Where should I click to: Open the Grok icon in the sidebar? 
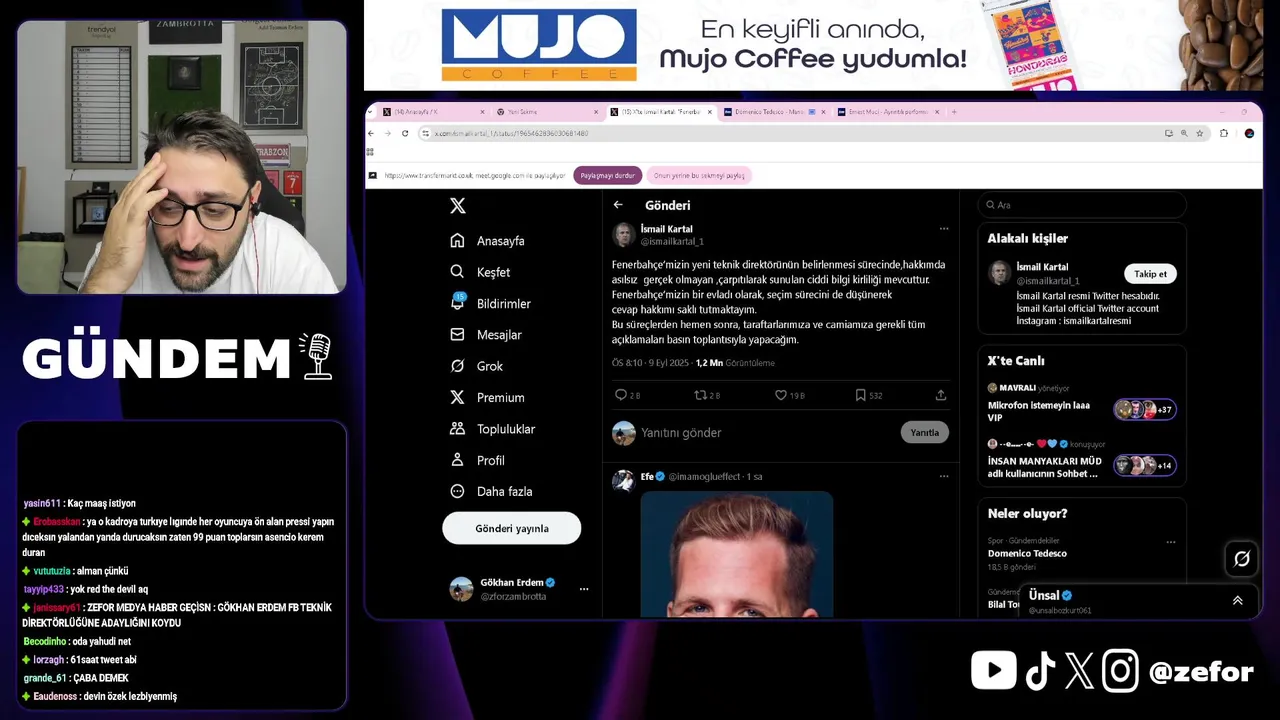click(457, 366)
